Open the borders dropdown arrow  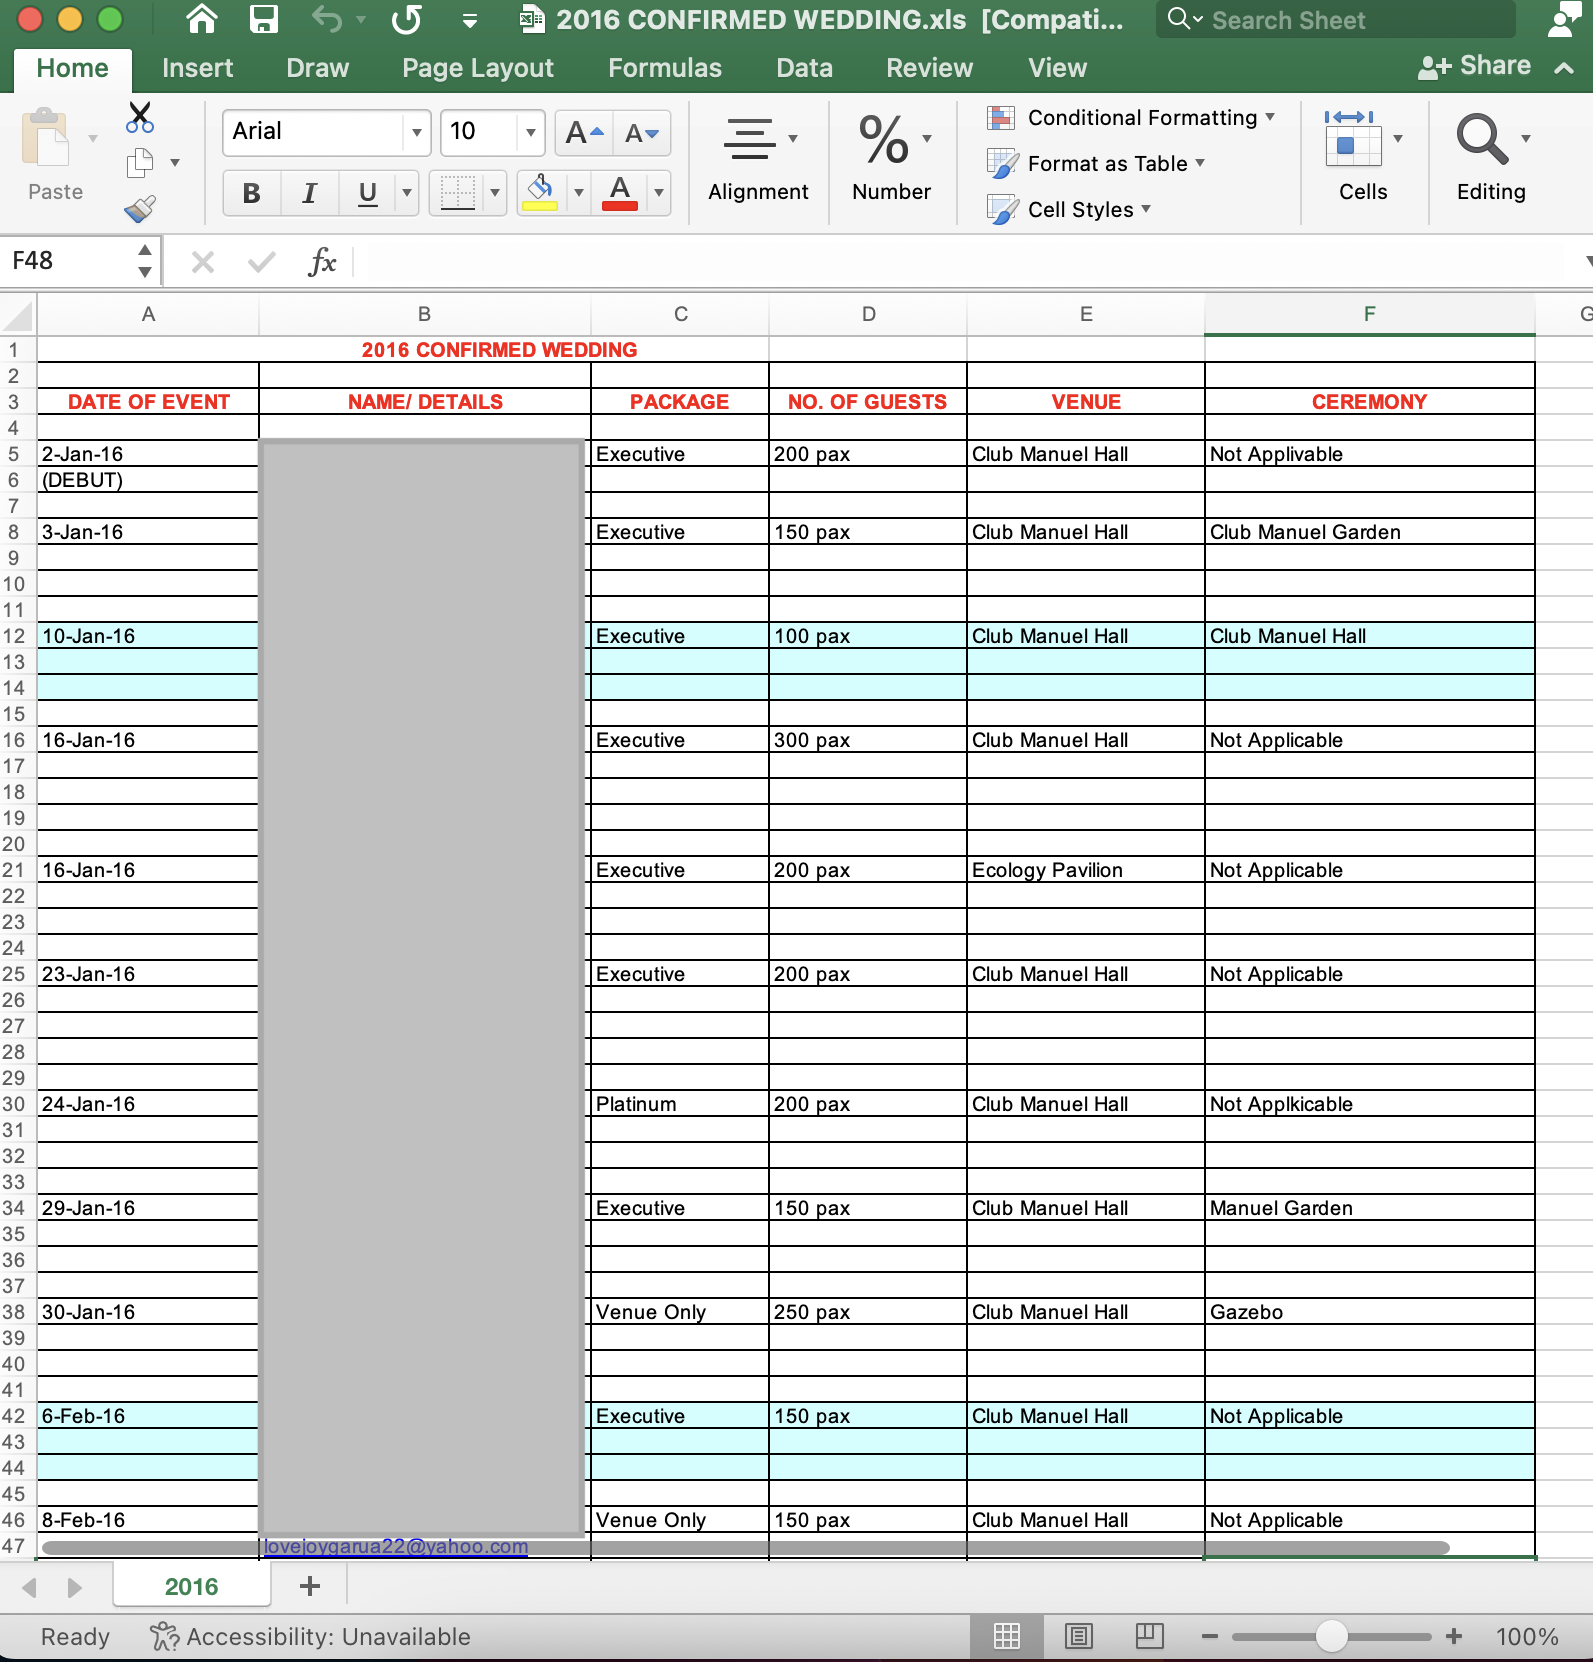494,193
